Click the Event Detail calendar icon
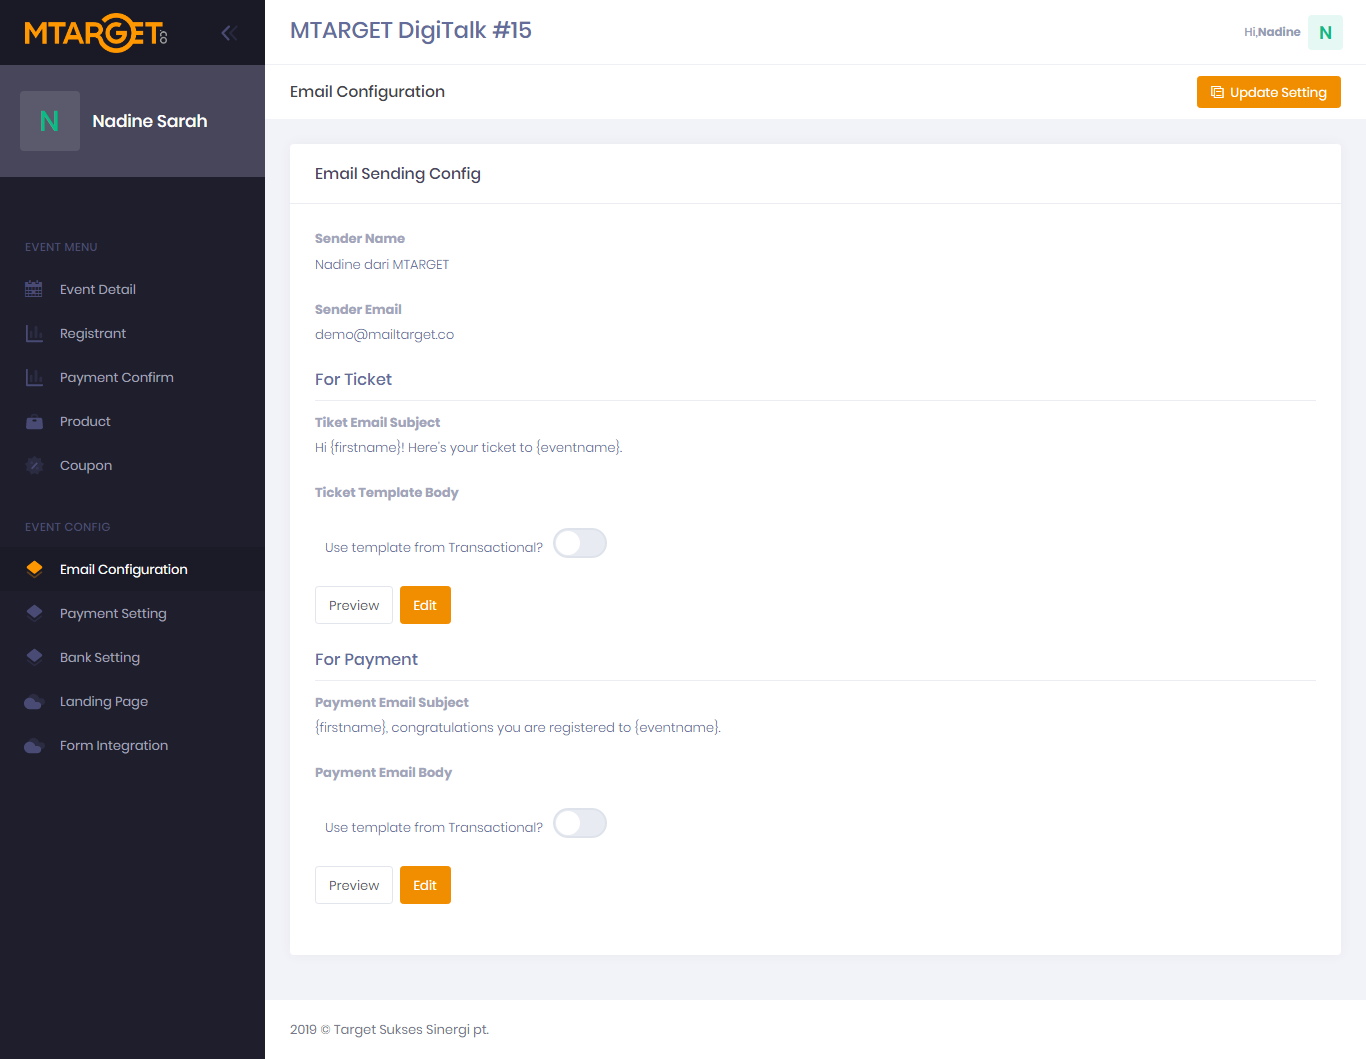The image size is (1366, 1059). (x=34, y=289)
